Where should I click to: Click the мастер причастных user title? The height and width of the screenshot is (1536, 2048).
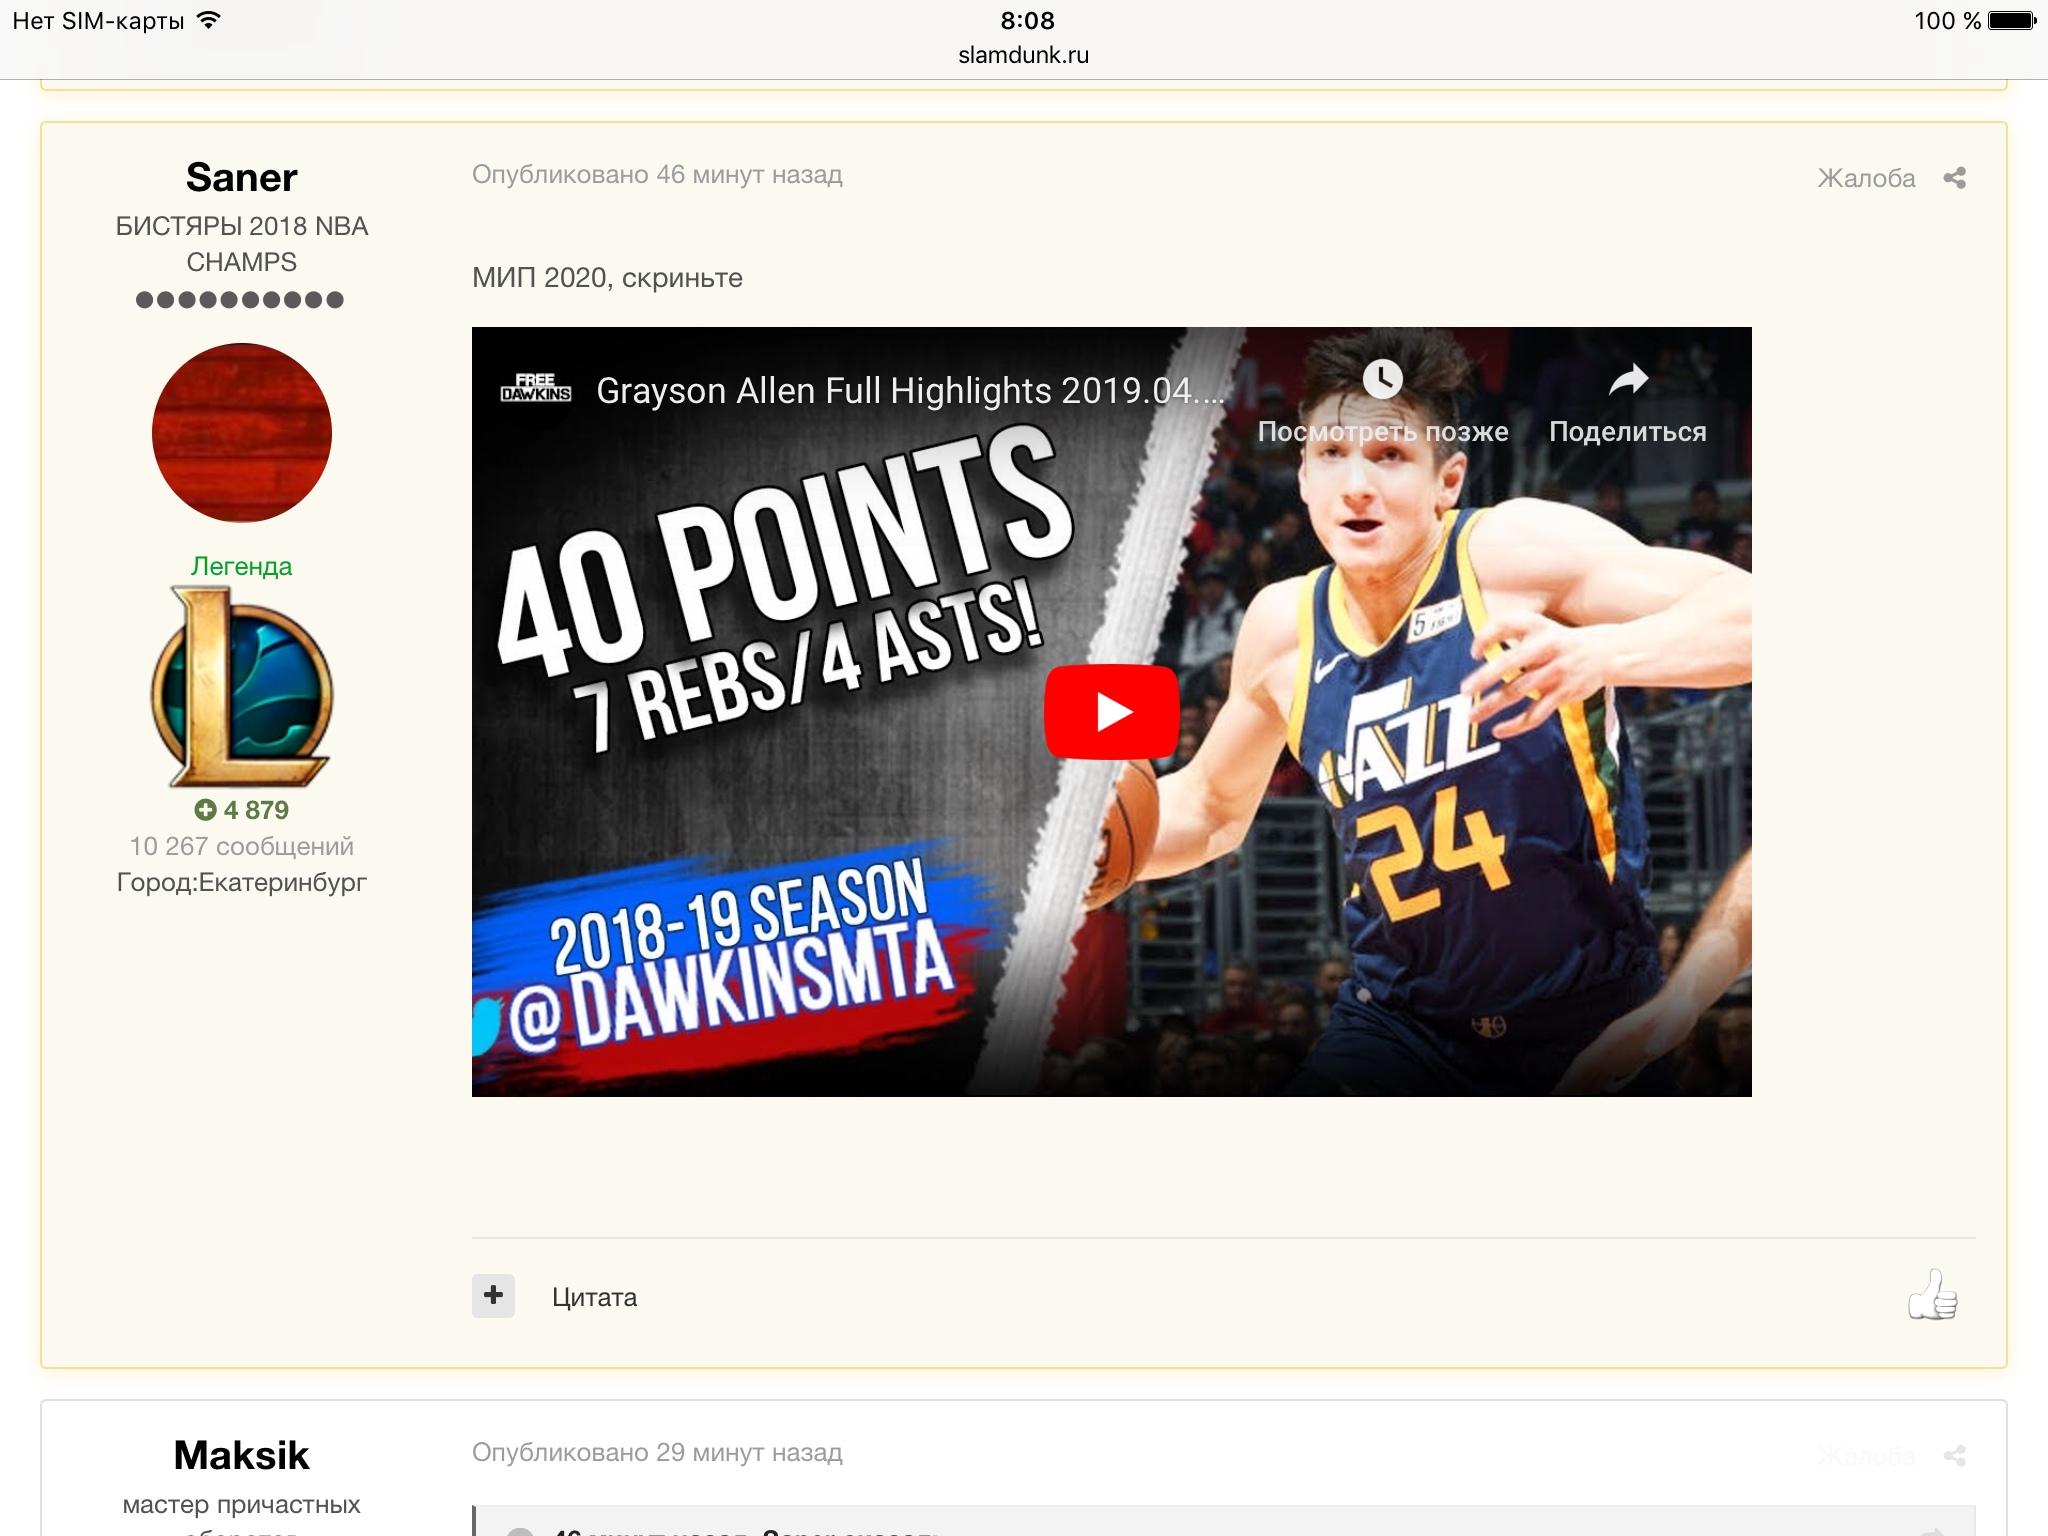point(242,1505)
